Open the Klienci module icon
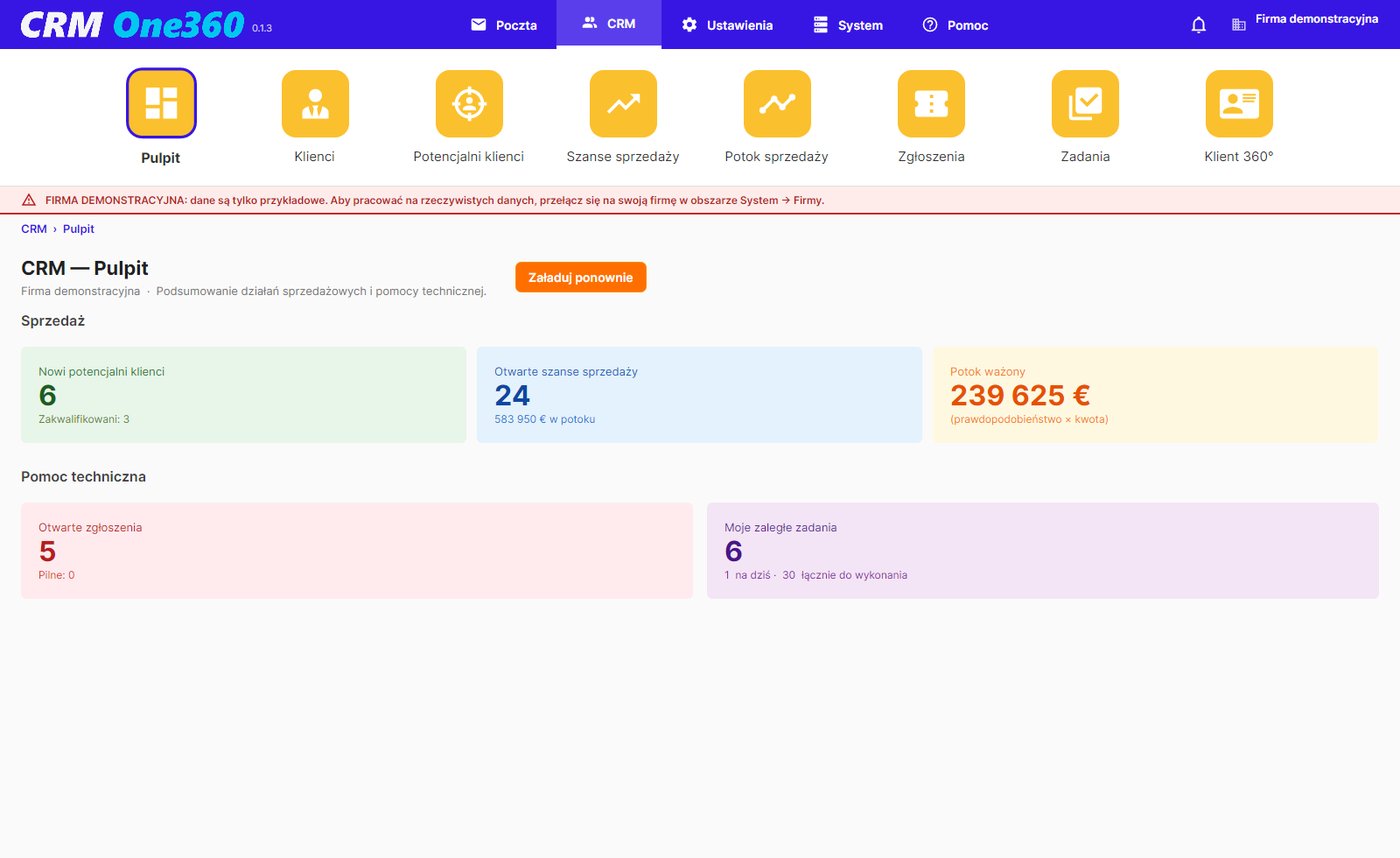 tap(315, 104)
